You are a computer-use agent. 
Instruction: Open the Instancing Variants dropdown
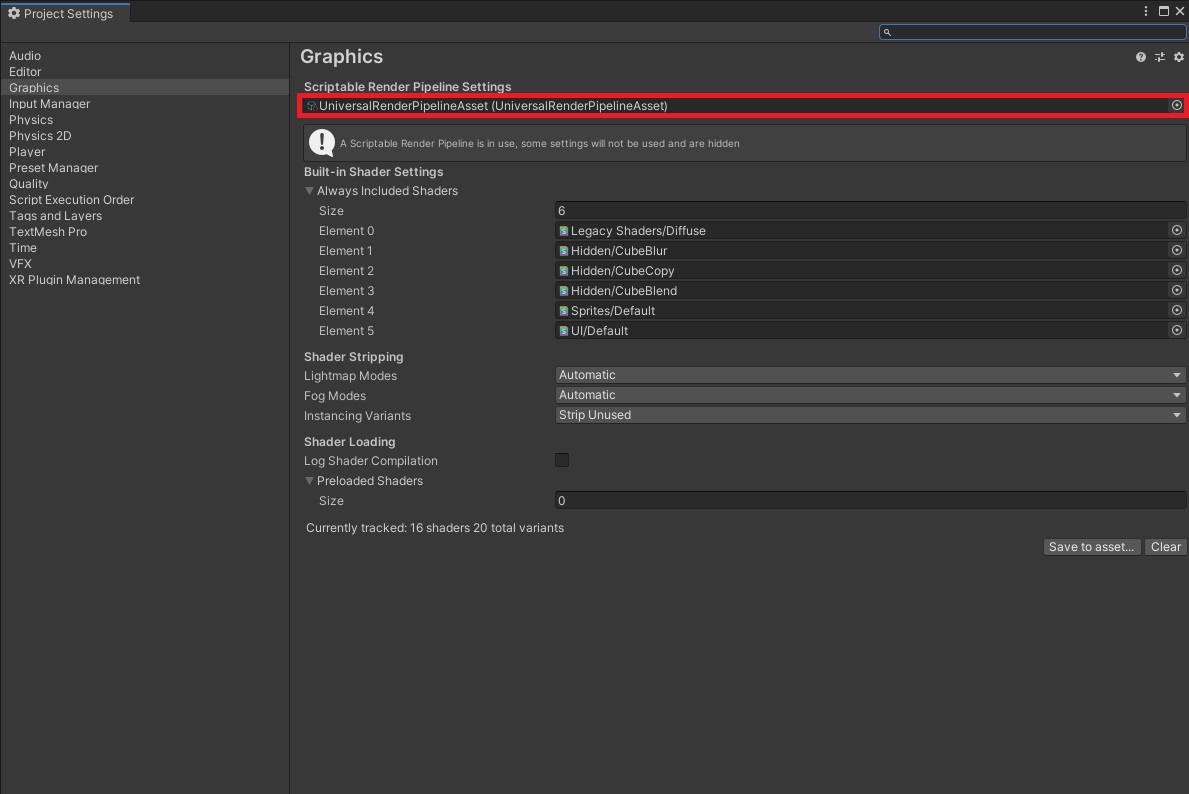(x=871, y=415)
